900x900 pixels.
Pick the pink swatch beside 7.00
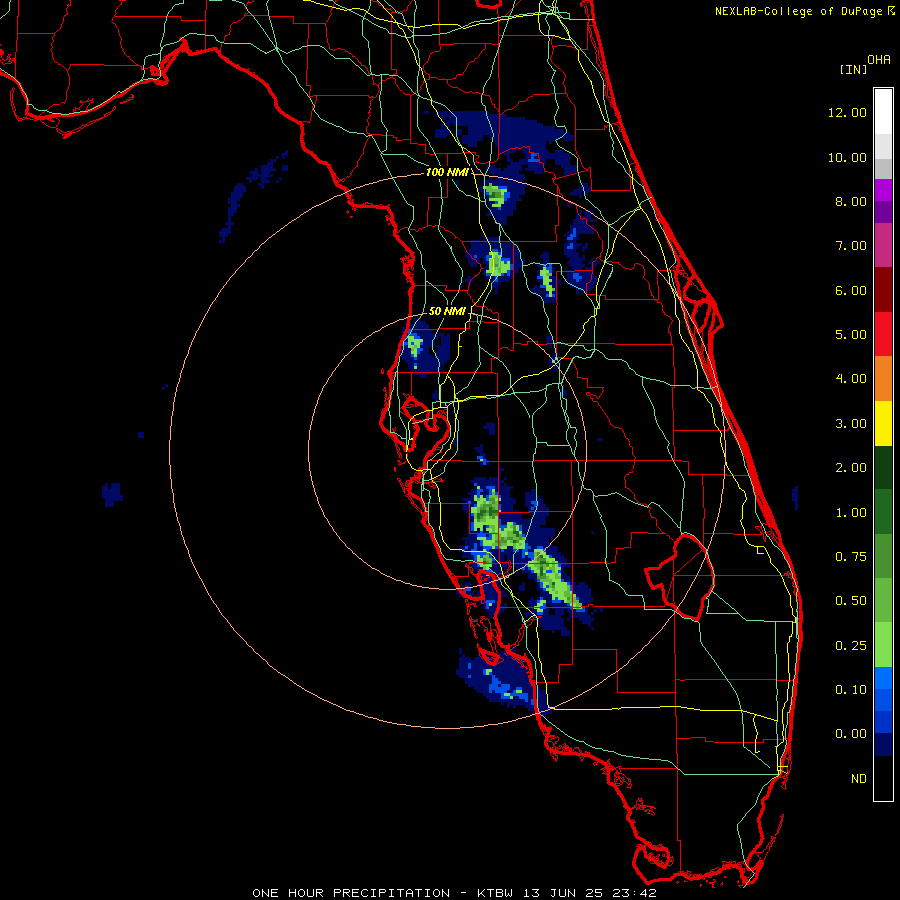pos(883,245)
